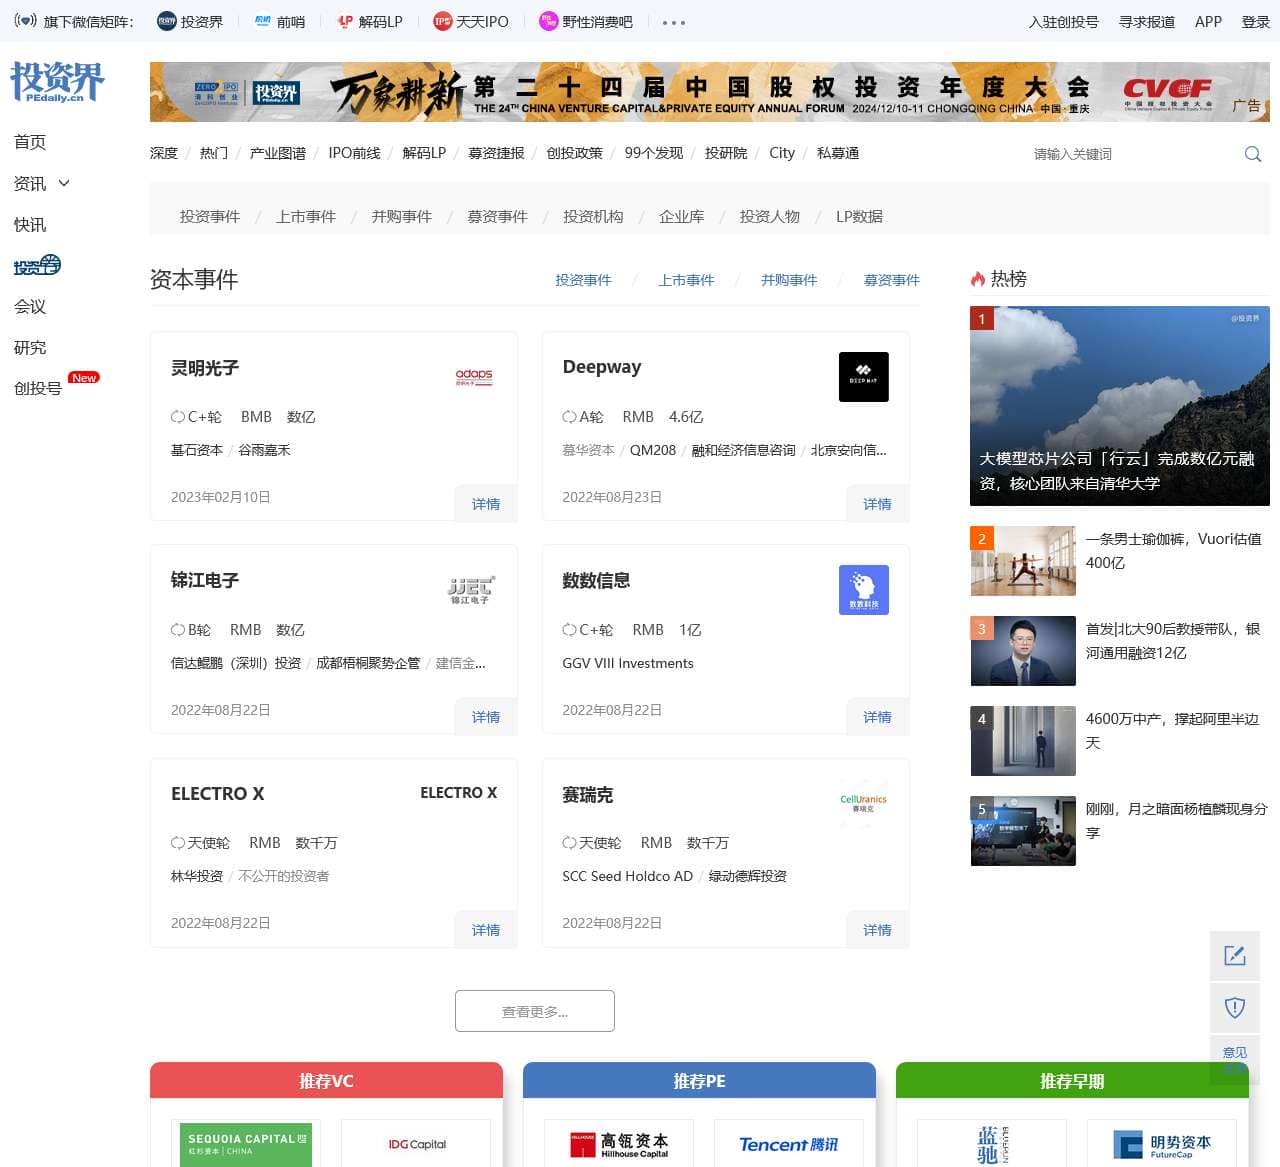The width and height of the screenshot is (1280, 1167).
Task: Click 并购事件 blue link beside 资本事件
Action: coord(789,280)
